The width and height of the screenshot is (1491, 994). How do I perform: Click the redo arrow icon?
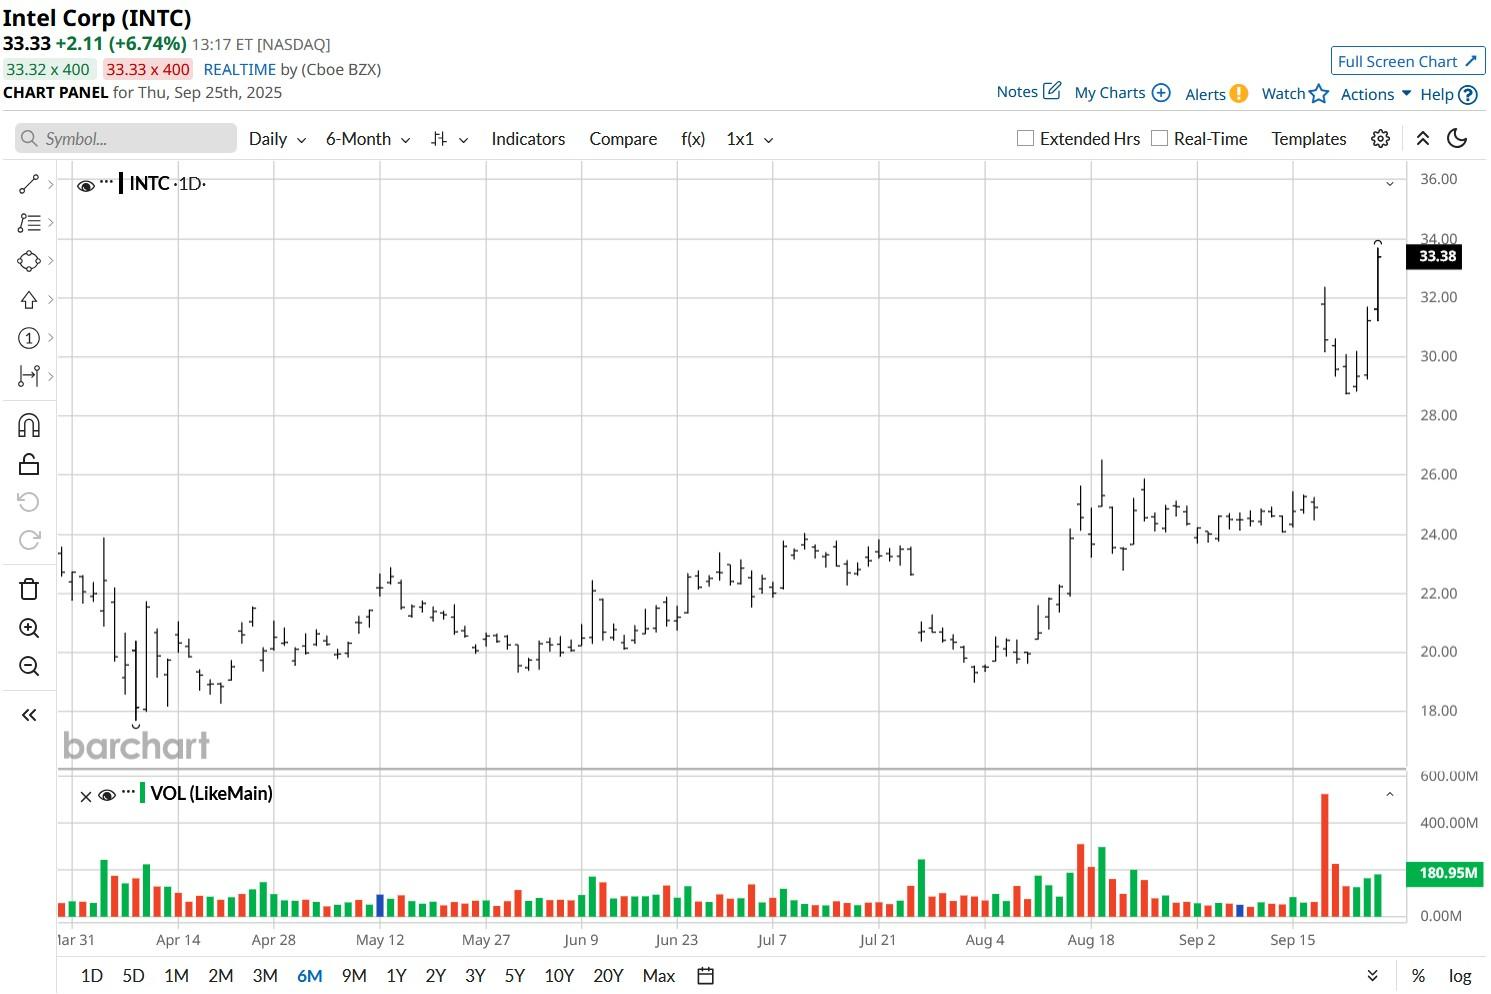[29, 540]
